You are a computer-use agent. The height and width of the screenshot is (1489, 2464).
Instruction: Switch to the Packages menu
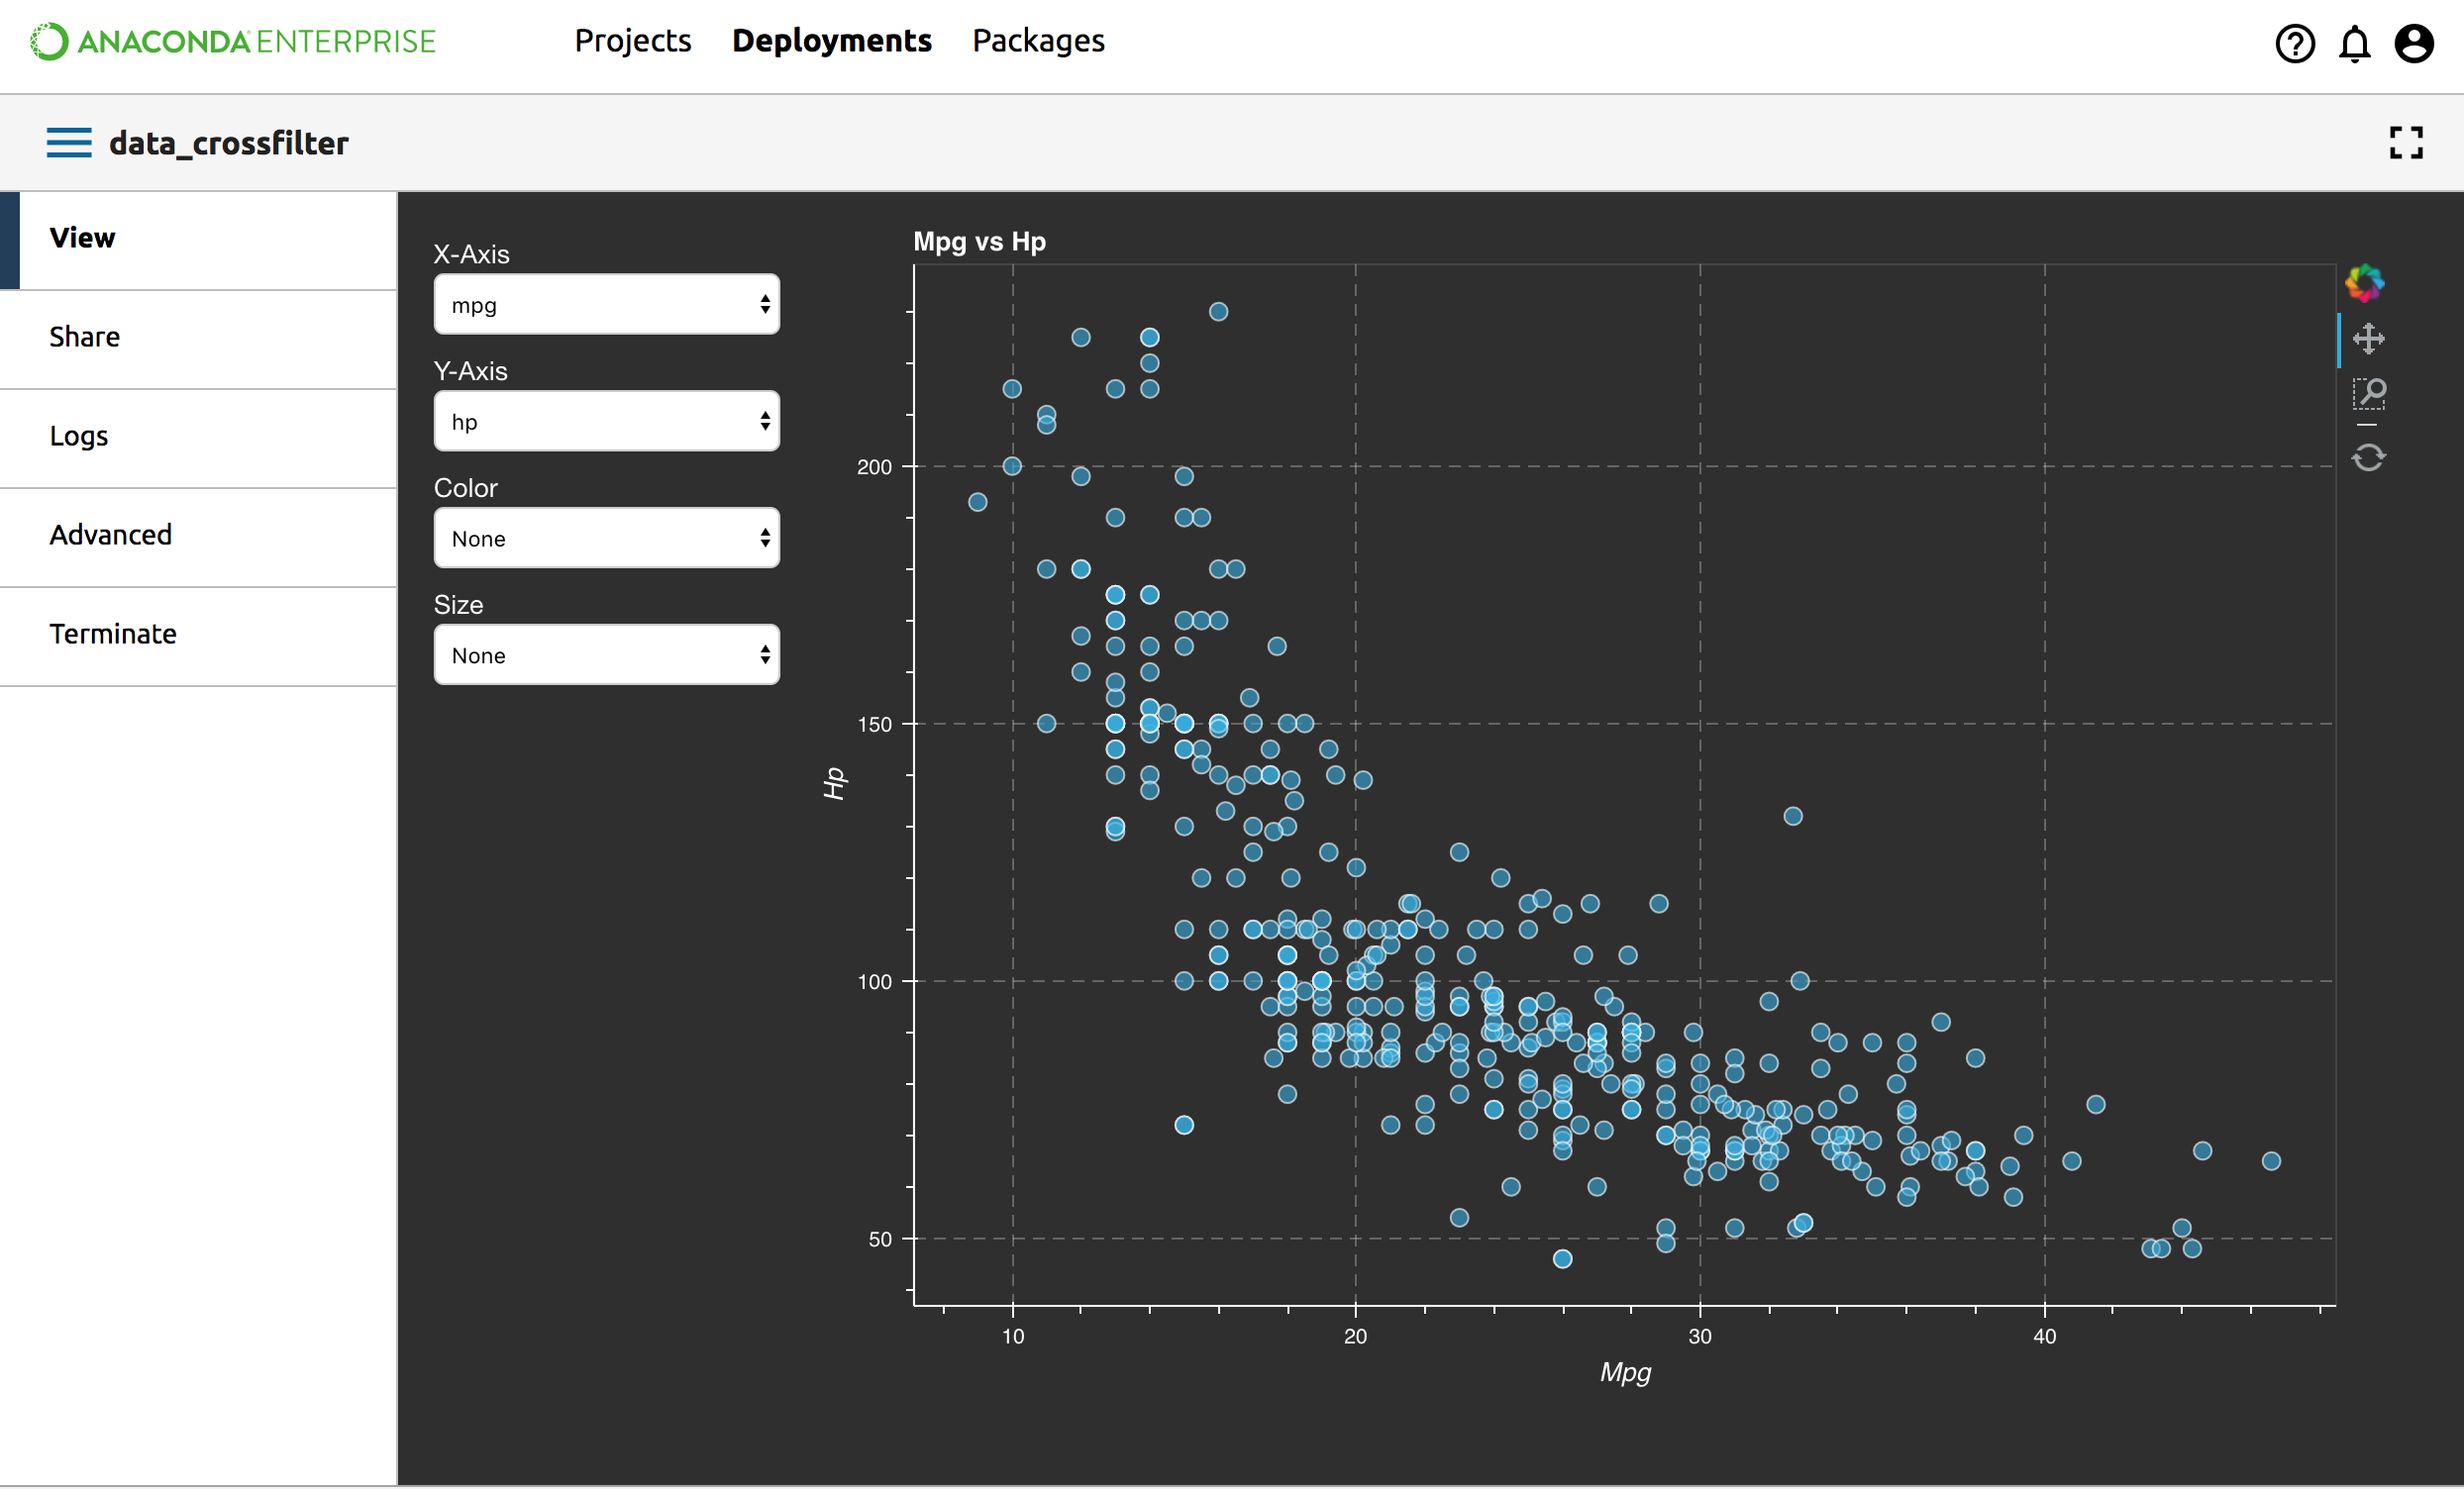(1038, 41)
